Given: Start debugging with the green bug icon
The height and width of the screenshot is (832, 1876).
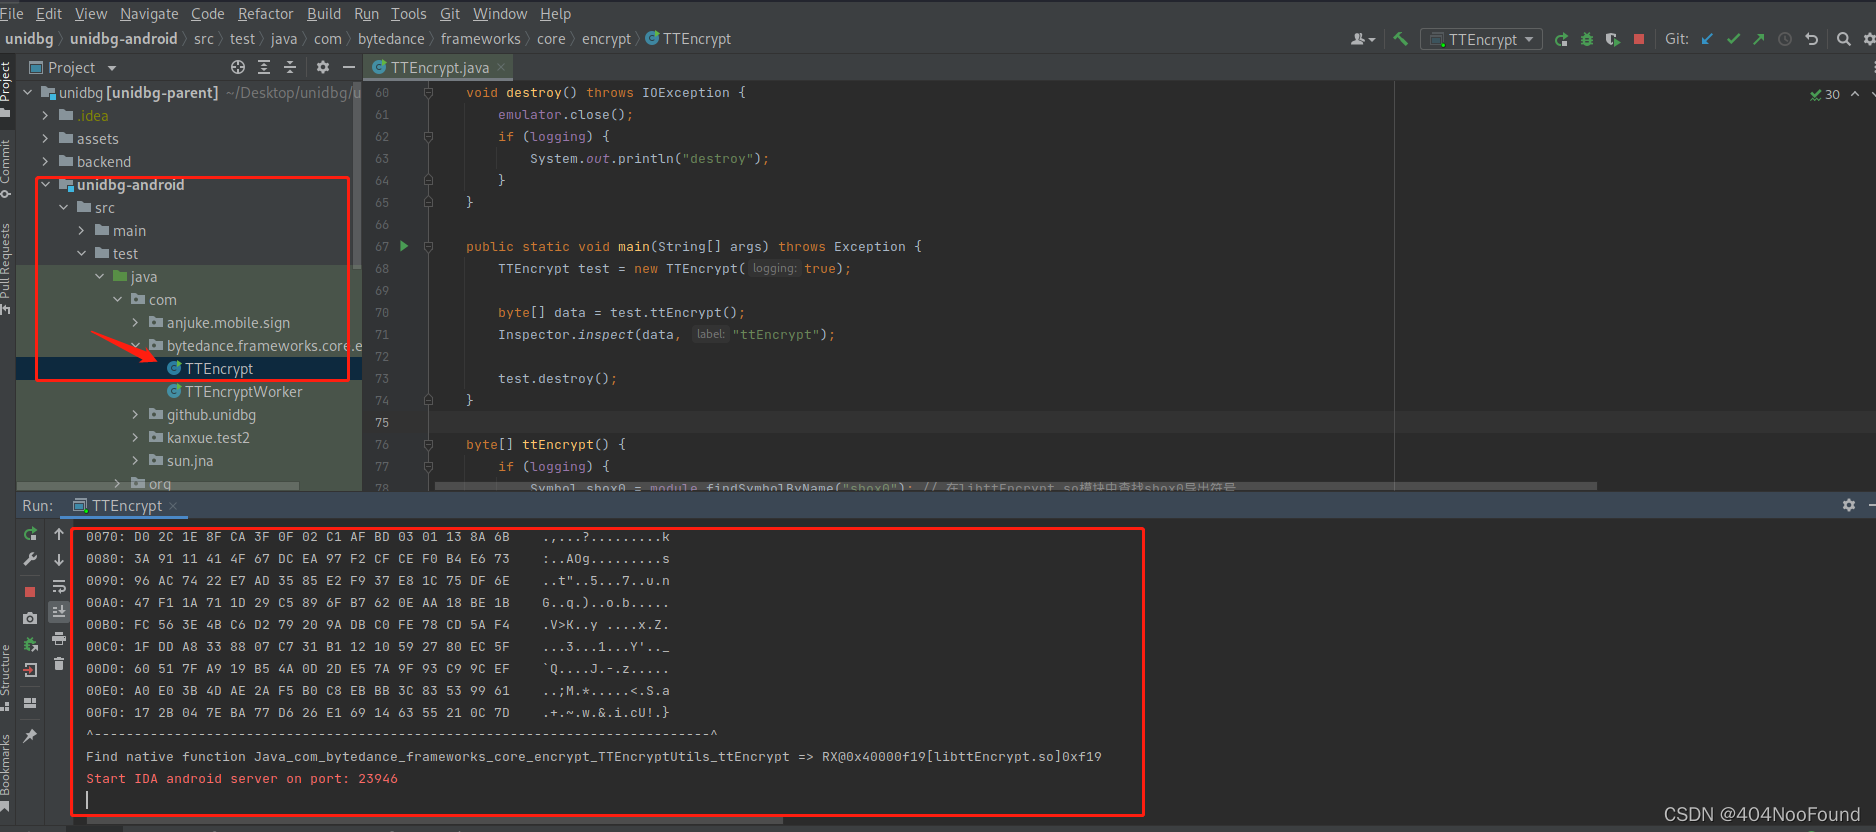Looking at the screenshot, I should pos(1587,39).
